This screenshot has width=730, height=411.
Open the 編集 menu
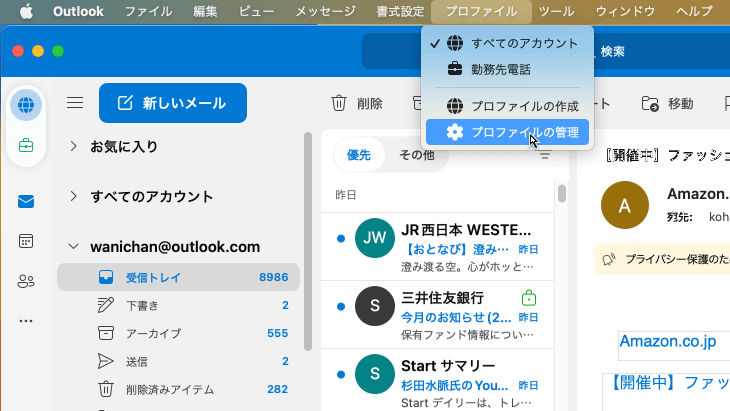coord(205,11)
